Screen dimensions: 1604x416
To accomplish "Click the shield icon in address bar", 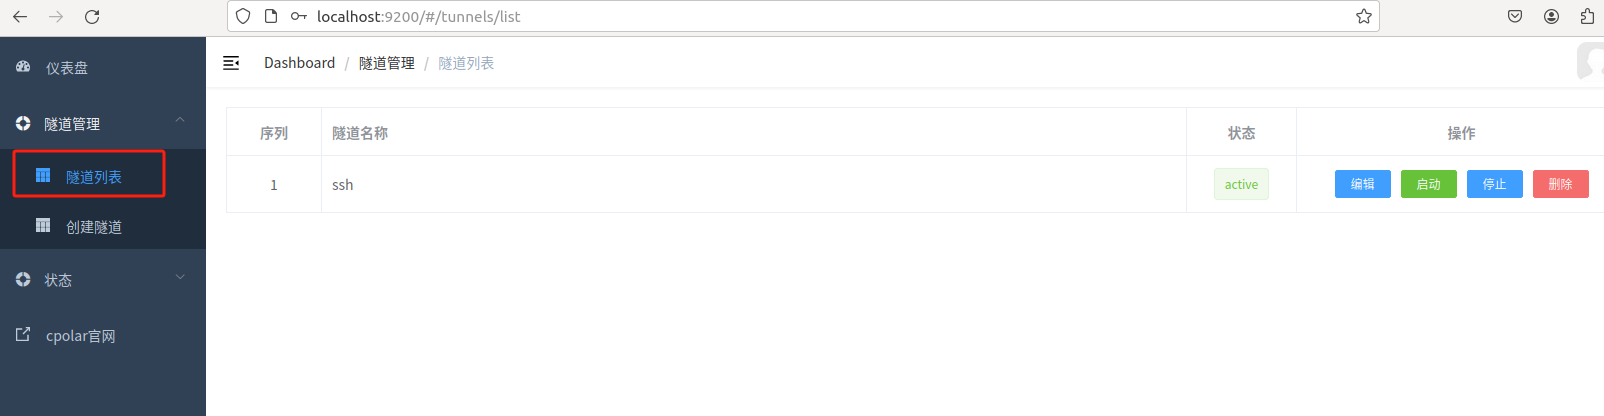I will [243, 16].
